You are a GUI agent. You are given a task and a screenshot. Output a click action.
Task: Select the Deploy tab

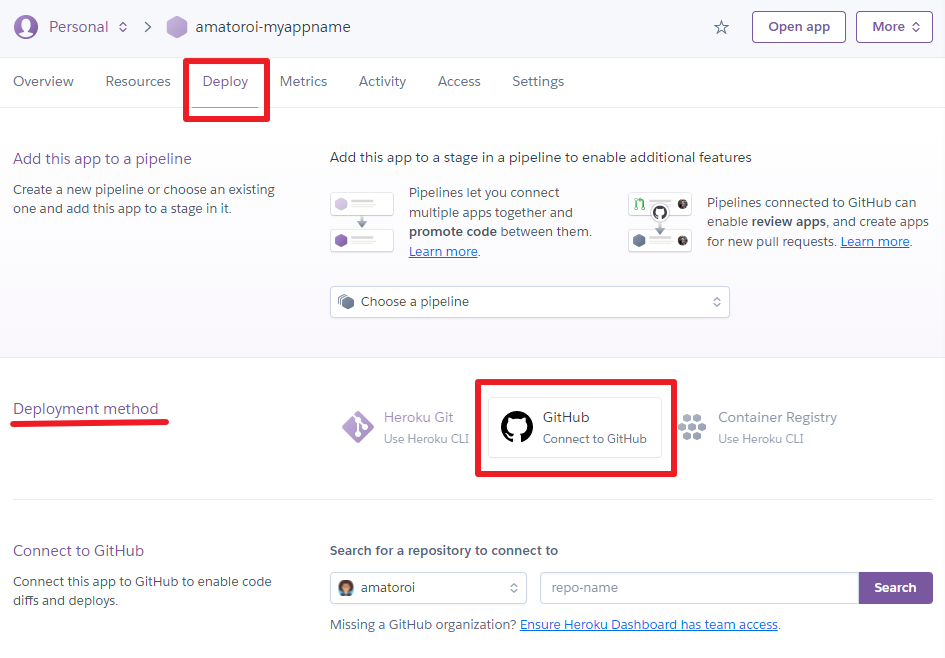(x=225, y=81)
